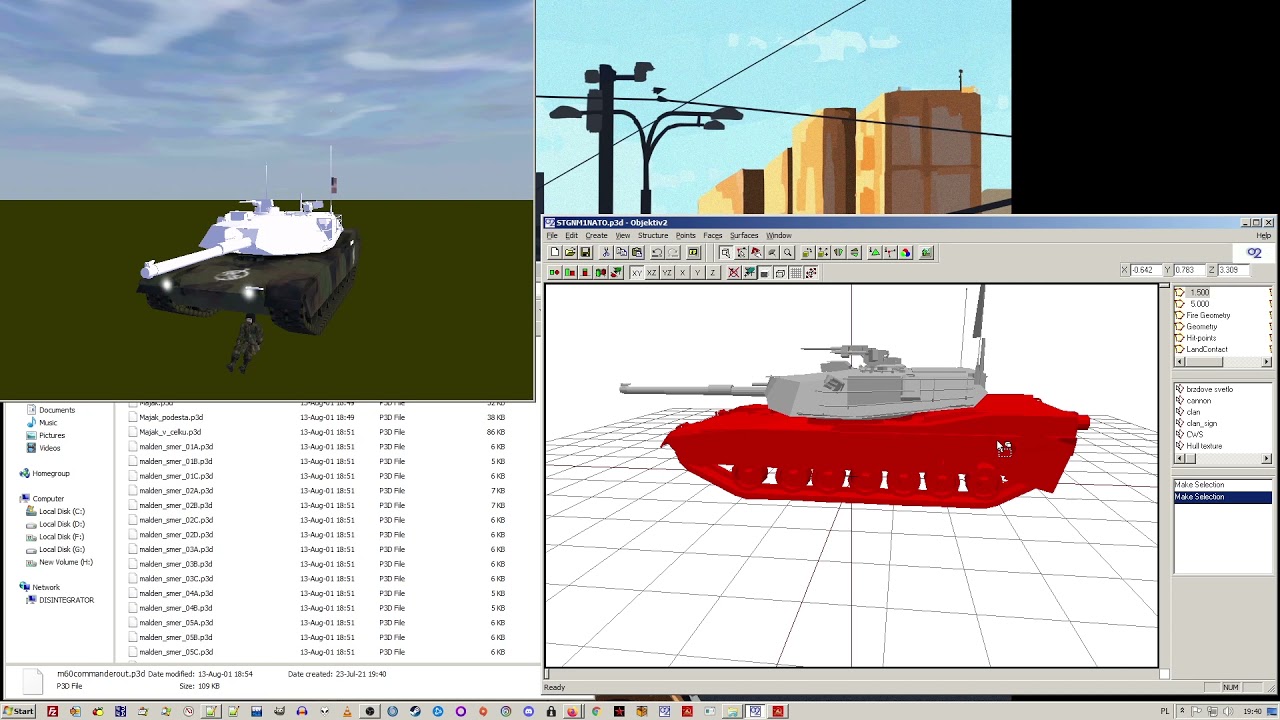The height and width of the screenshot is (720, 1280).
Task: Click the taskbar clock showing 19:40
Action: tap(1252, 711)
